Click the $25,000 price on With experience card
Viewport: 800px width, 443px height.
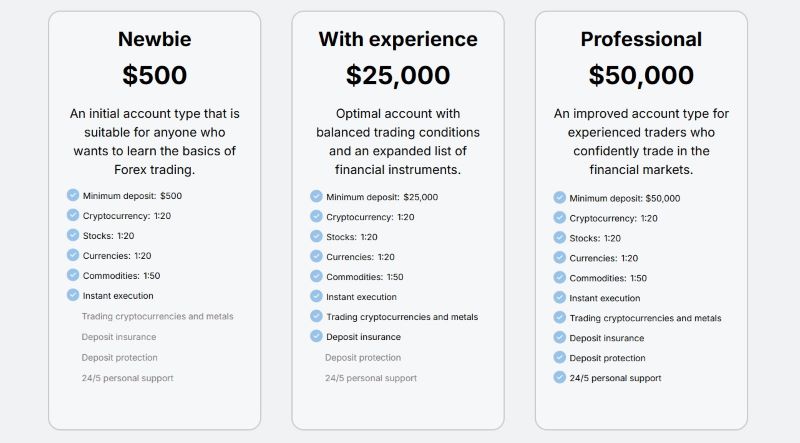point(398,75)
